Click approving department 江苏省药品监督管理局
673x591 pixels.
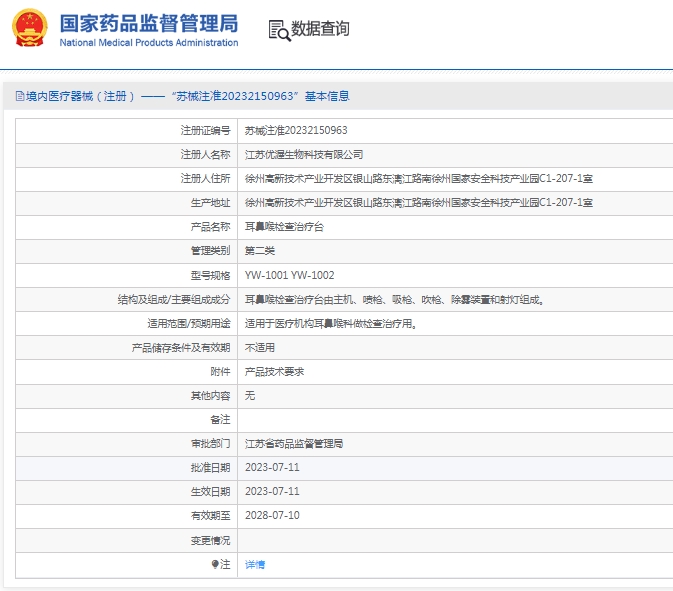click(x=294, y=444)
